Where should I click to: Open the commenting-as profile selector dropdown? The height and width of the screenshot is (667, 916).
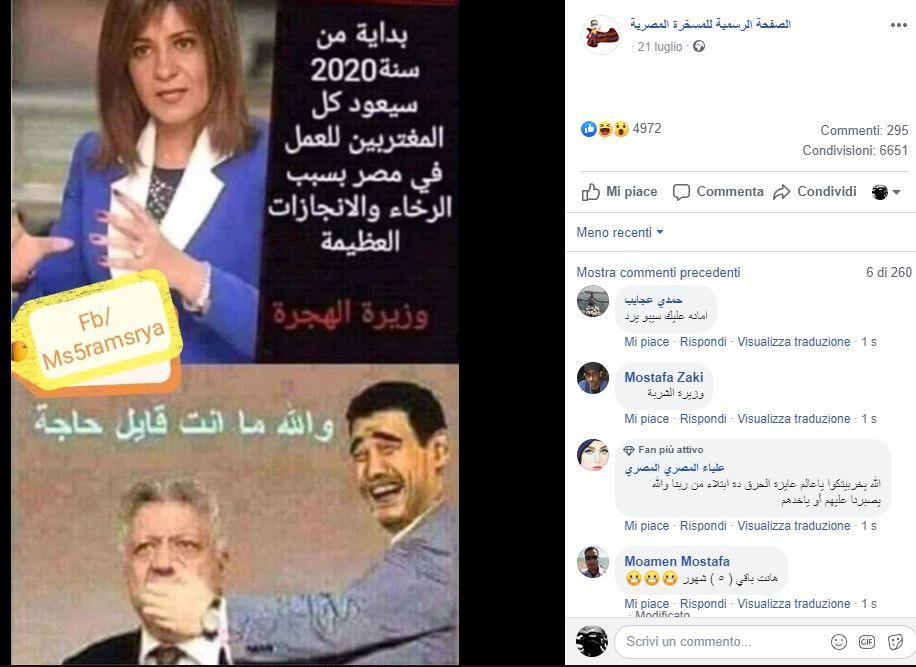886,192
